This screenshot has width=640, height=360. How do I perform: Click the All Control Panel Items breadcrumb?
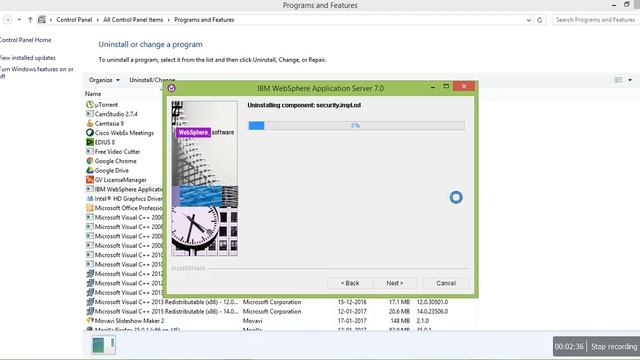[133, 20]
